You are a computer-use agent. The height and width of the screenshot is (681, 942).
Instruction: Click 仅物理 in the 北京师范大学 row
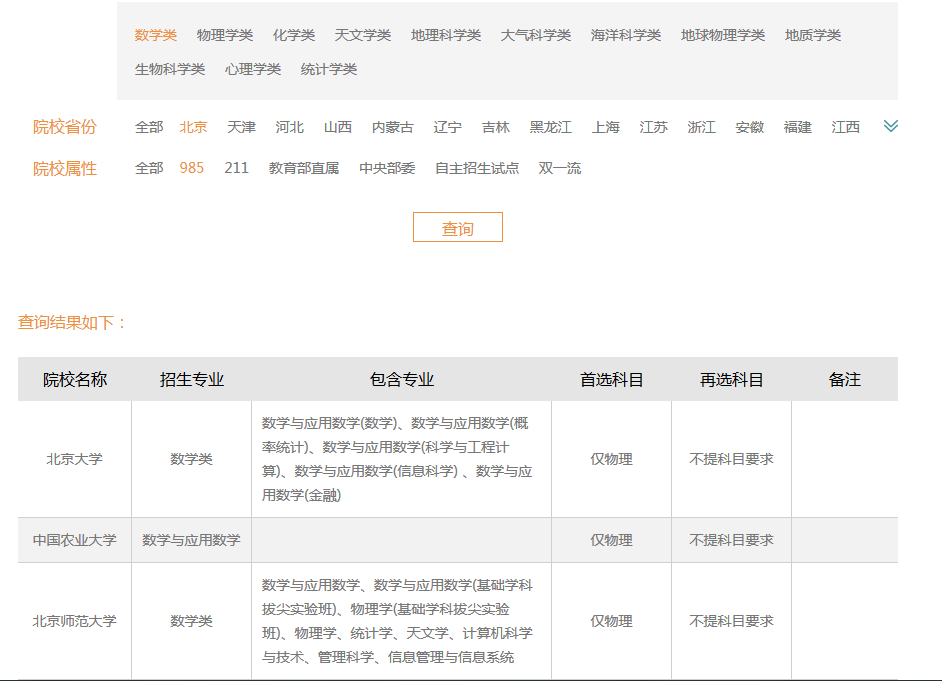click(612, 622)
